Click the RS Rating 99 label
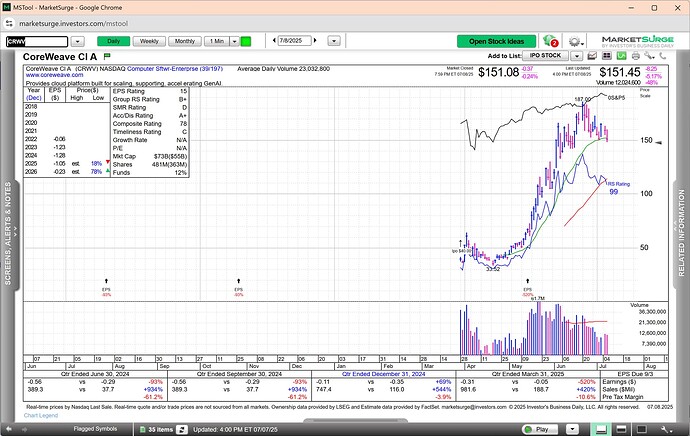Viewport: 690px width, 436px height. 618,188
